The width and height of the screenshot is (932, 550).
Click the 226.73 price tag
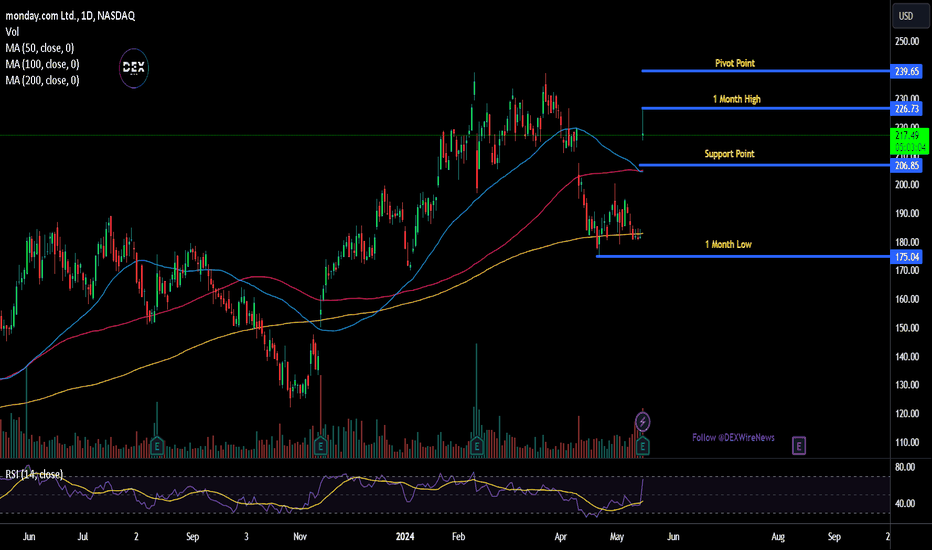[x=906, y=109]
